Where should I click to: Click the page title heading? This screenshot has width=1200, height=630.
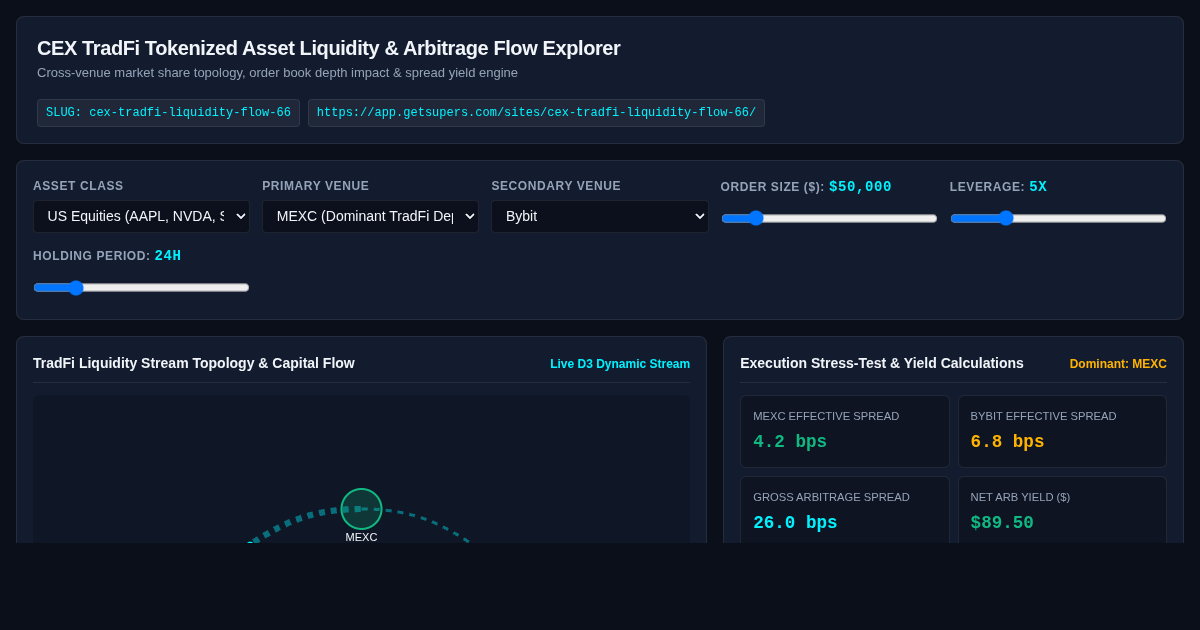pyautogui.click(x=329, y=48)
